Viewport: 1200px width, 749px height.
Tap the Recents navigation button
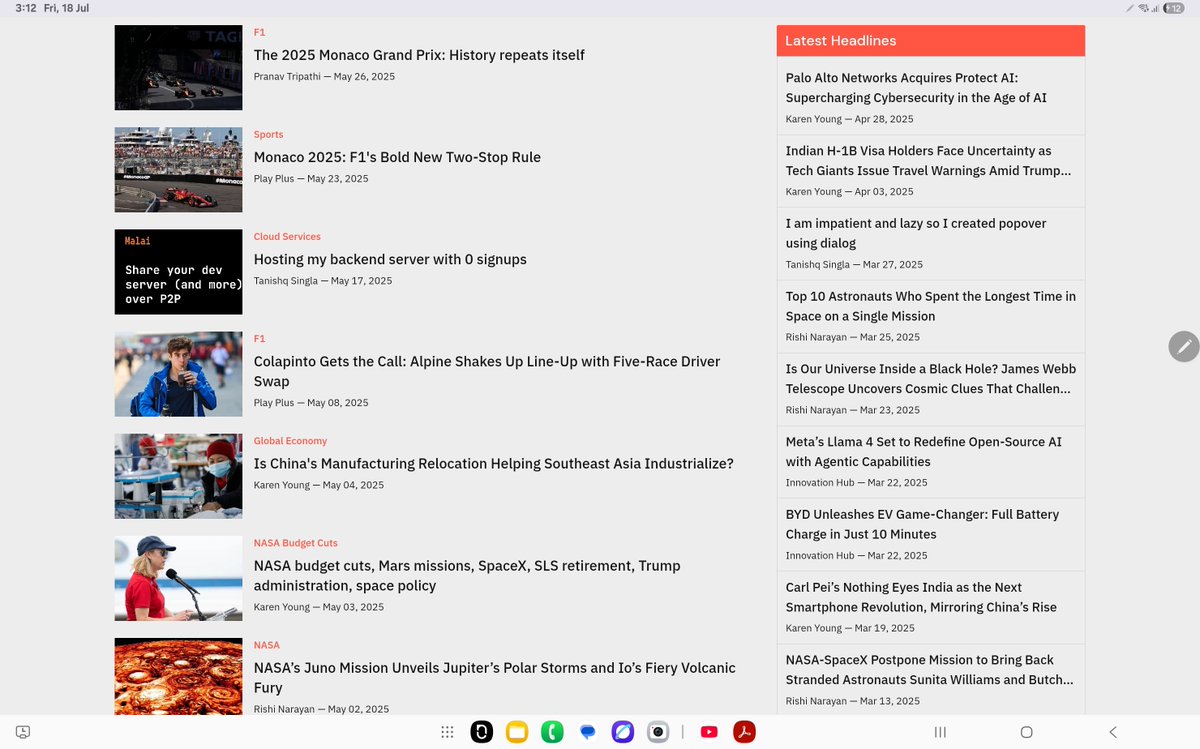(940, 732)
